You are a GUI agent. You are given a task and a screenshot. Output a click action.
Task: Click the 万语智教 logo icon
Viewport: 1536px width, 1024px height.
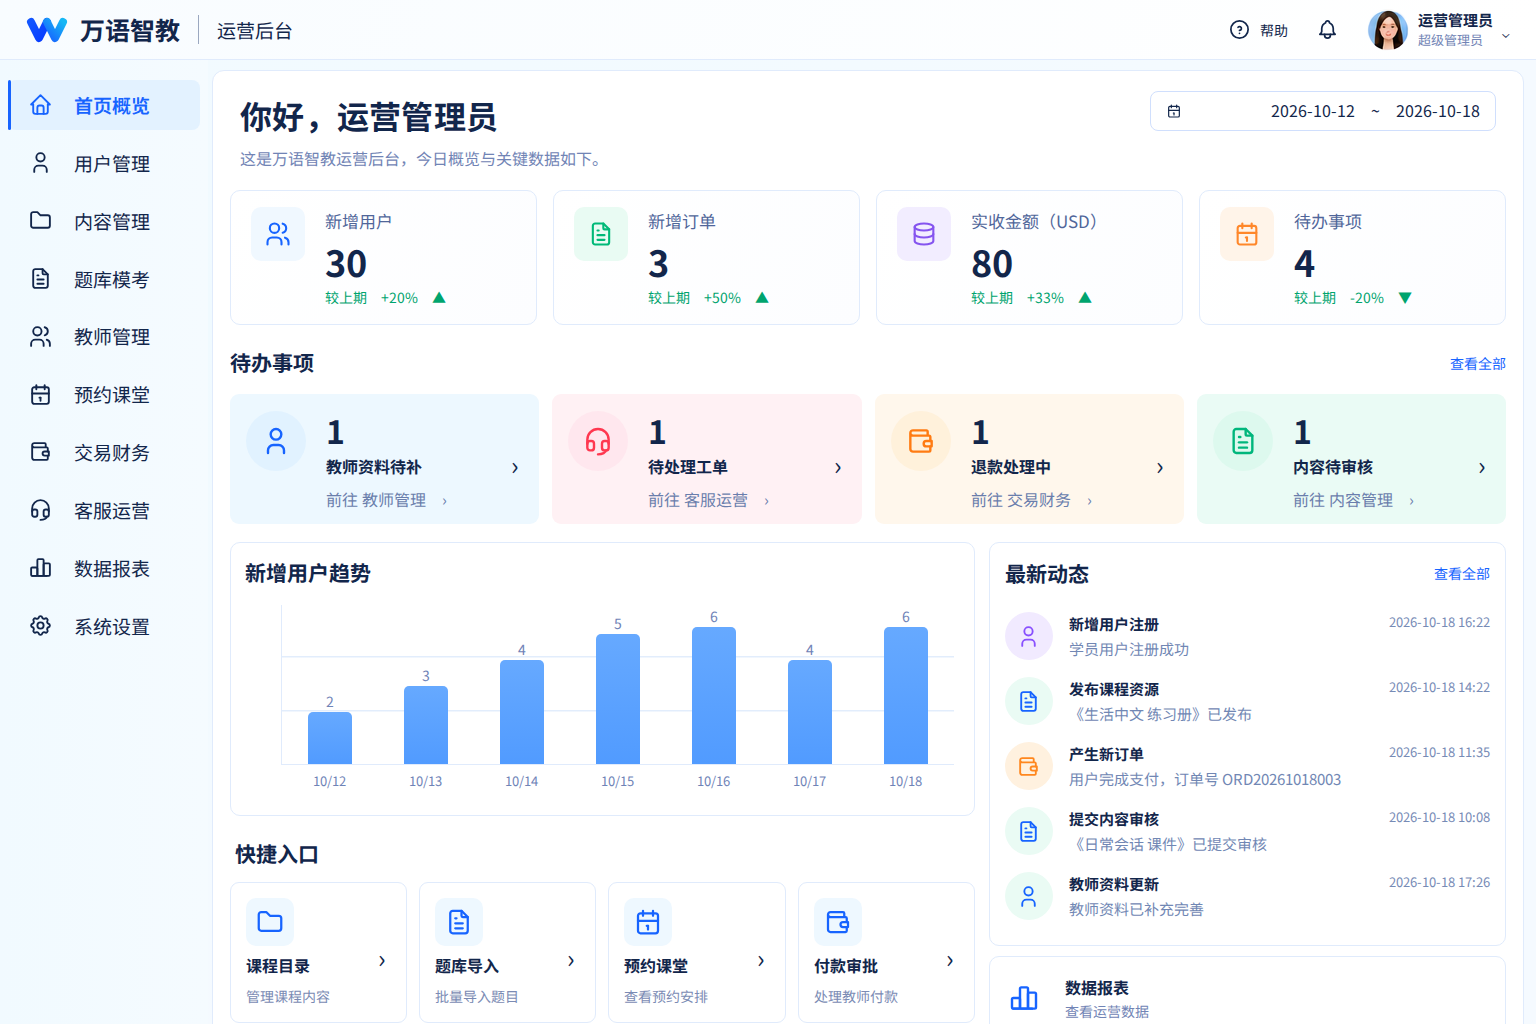[47, 30]
